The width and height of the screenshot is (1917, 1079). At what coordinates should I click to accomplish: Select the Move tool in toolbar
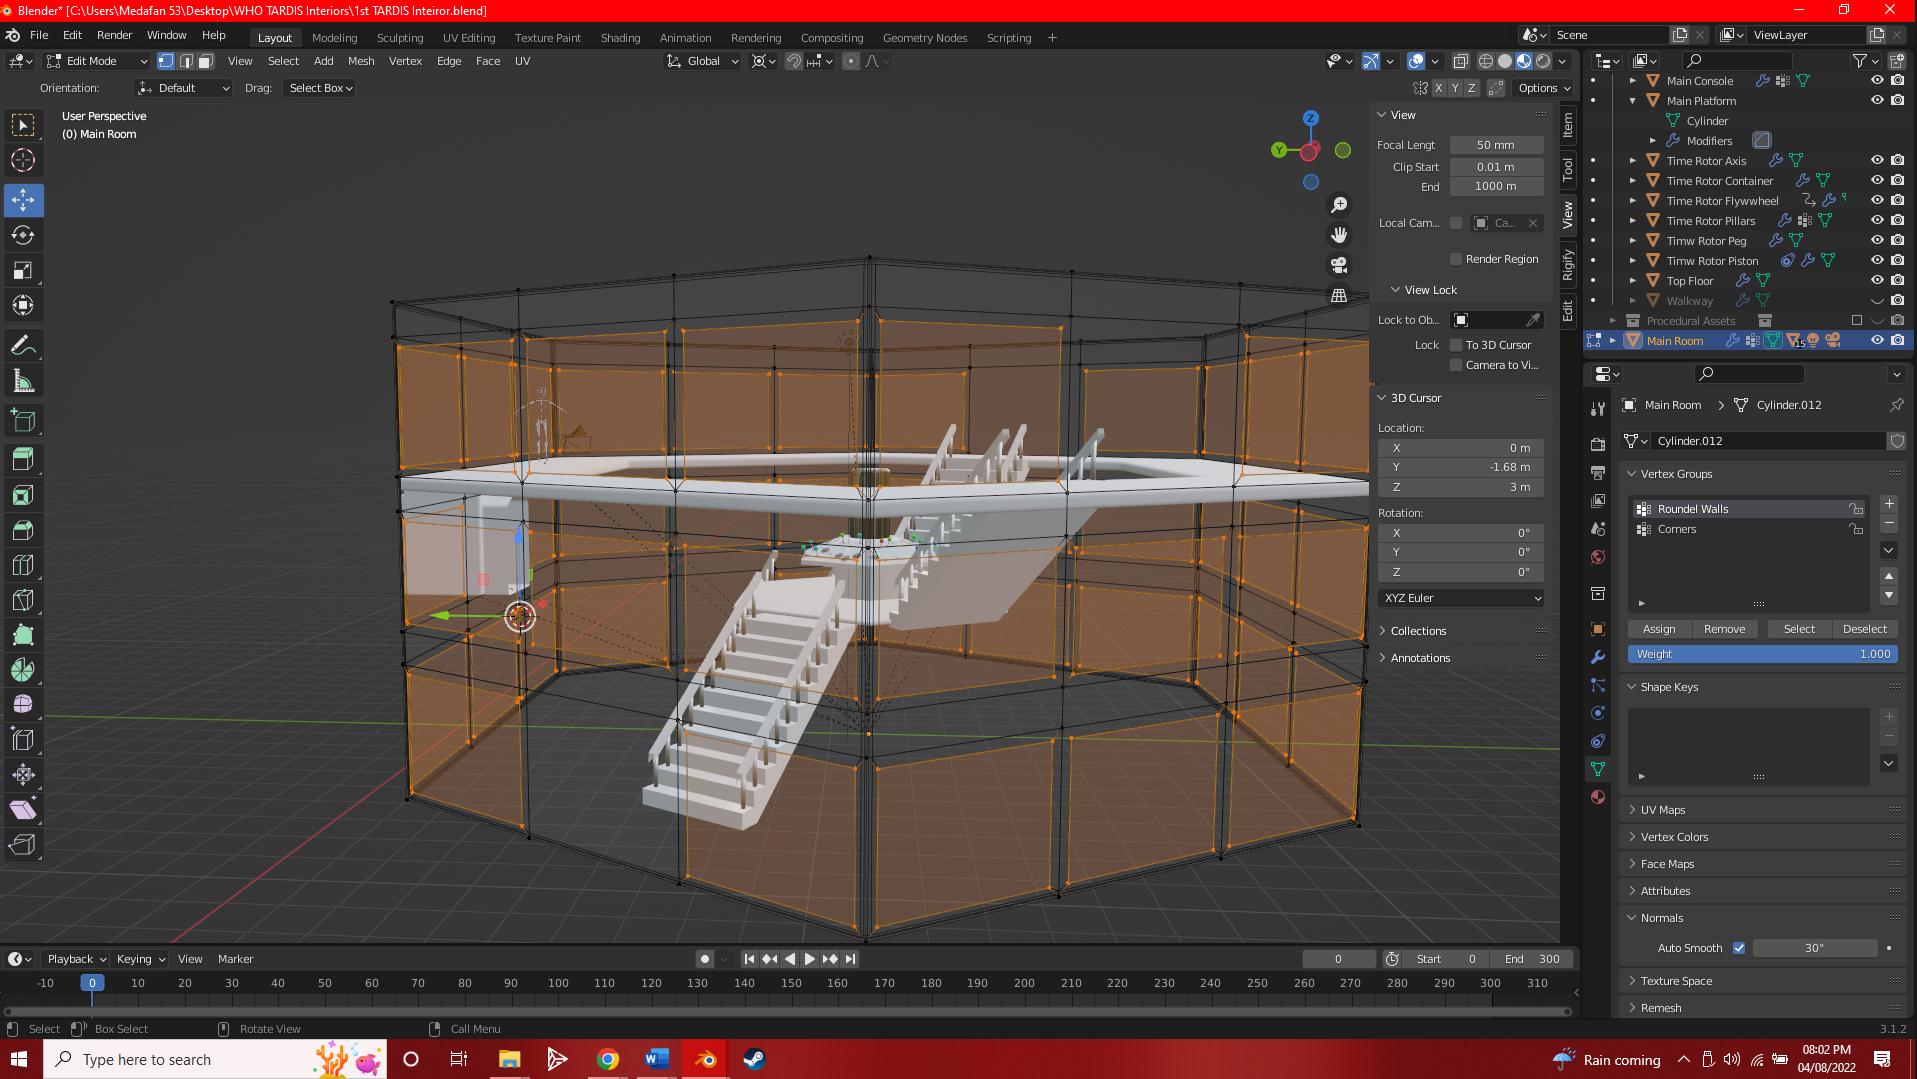tap(23, 200)
